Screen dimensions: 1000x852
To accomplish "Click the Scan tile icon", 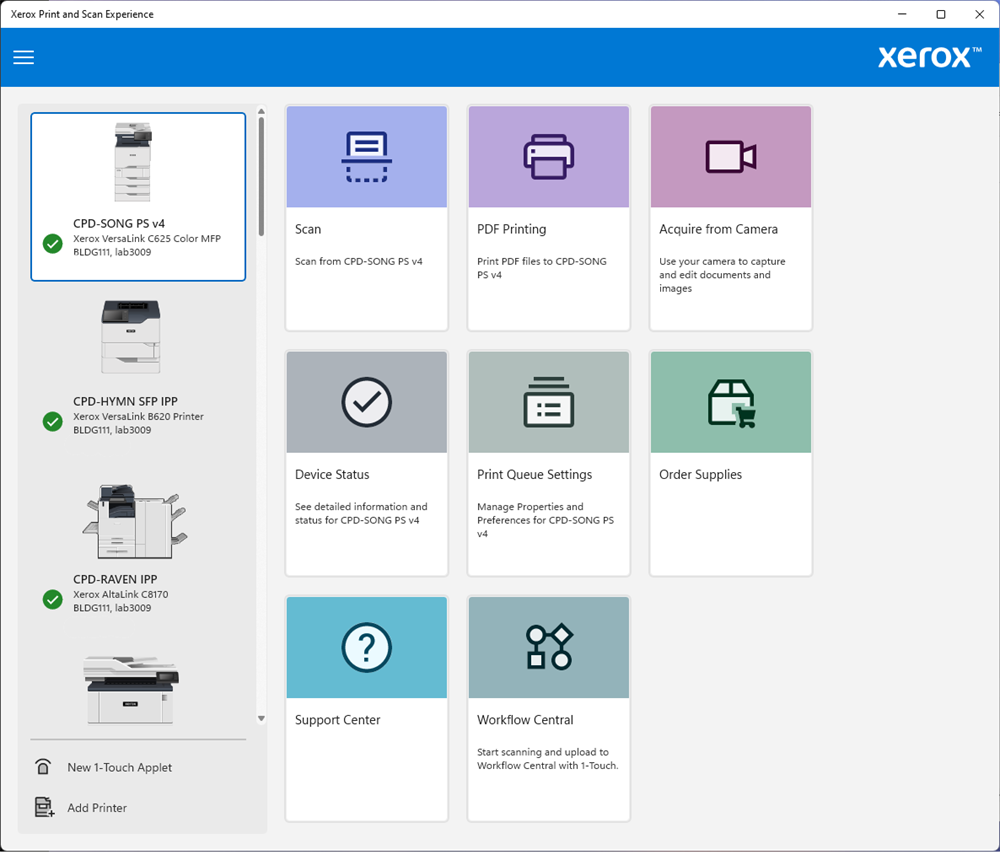I will (x=367, y=157).
